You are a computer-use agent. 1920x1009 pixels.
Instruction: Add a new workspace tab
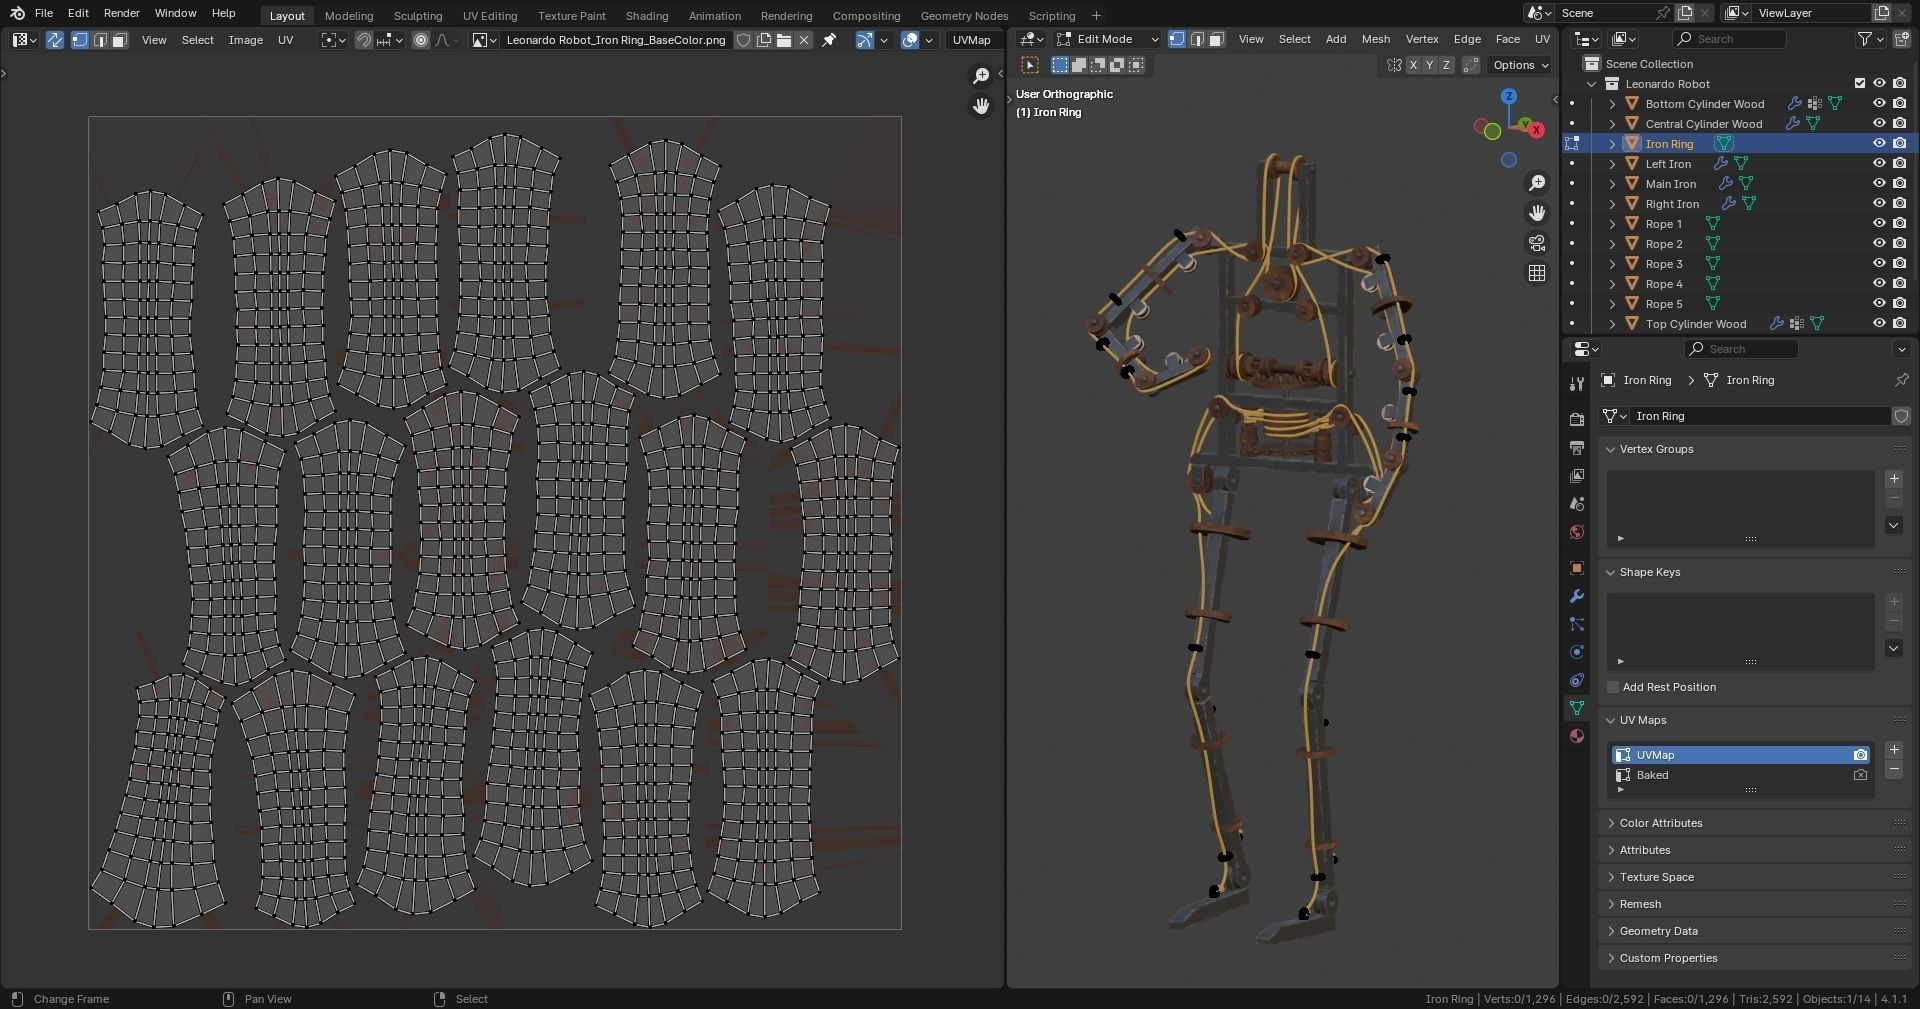pyautogui.click(x=1096, y=16)
